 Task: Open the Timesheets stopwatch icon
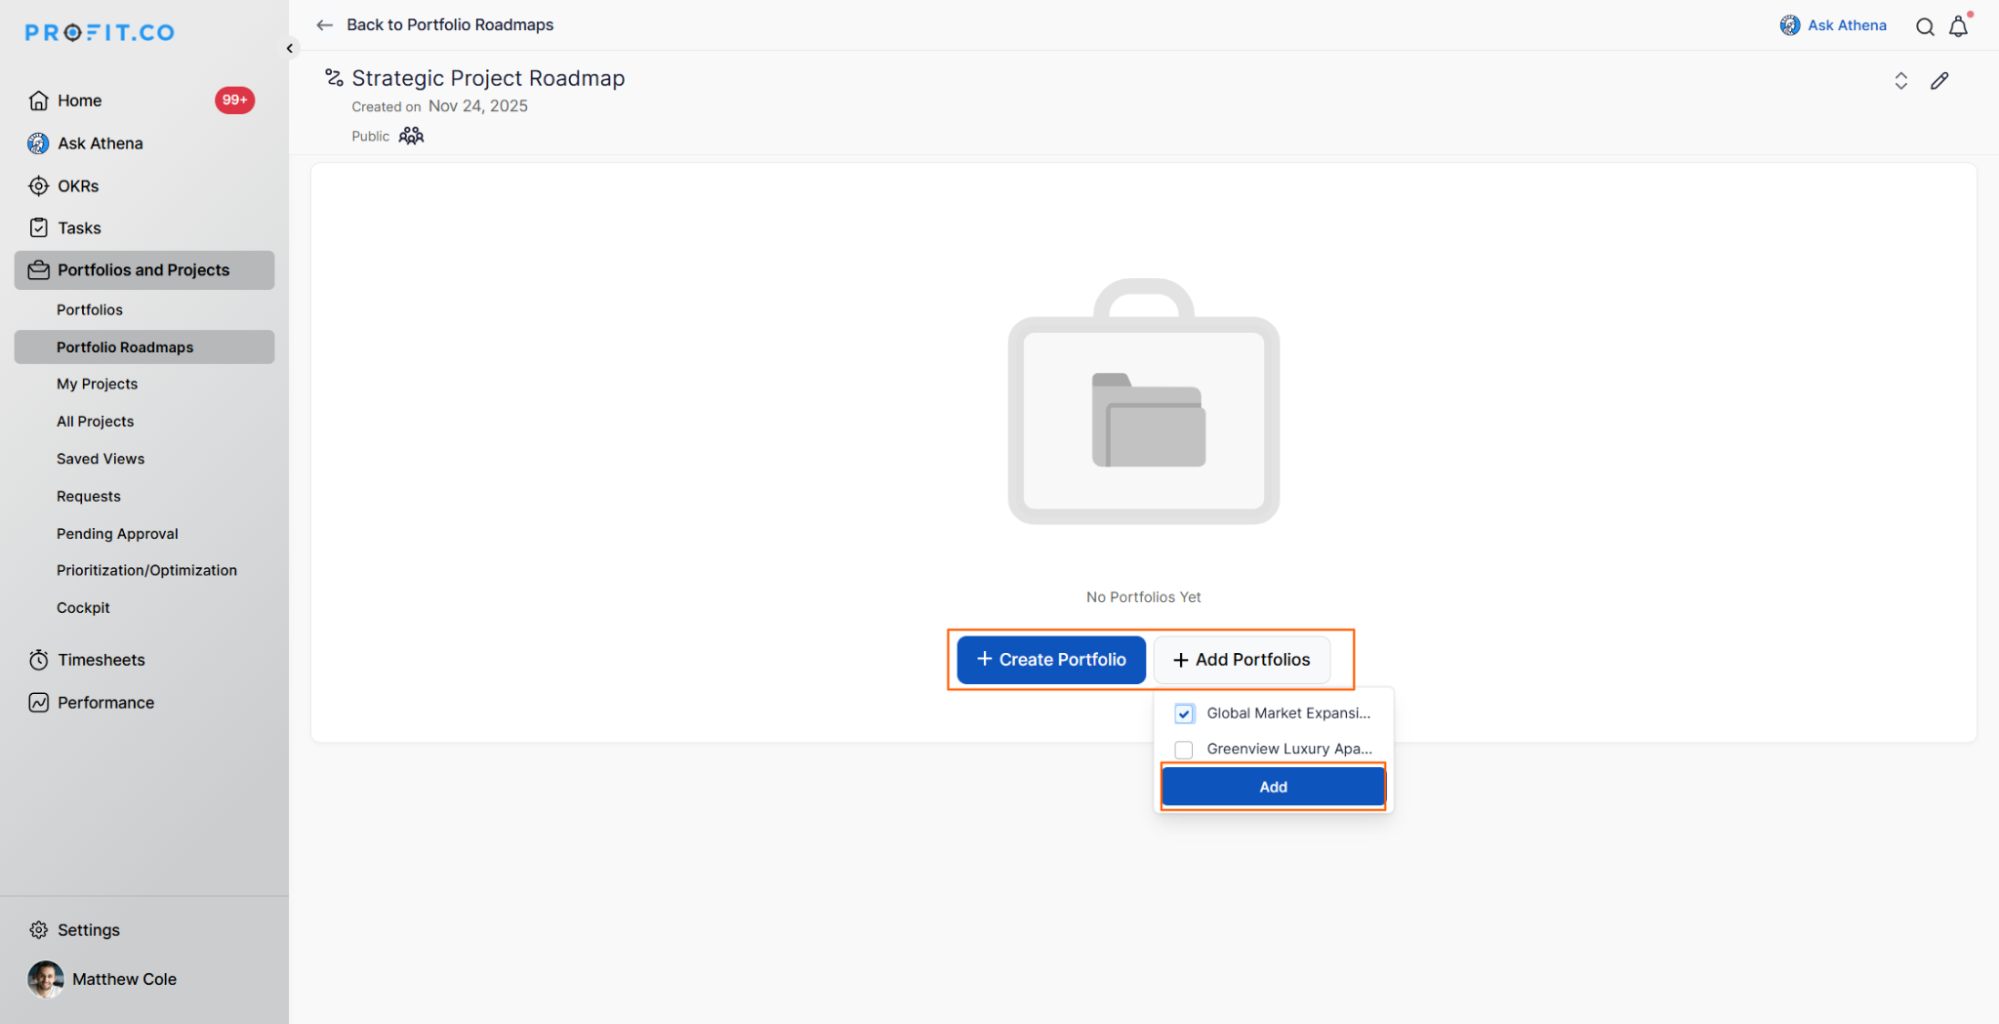click(38, 659)
